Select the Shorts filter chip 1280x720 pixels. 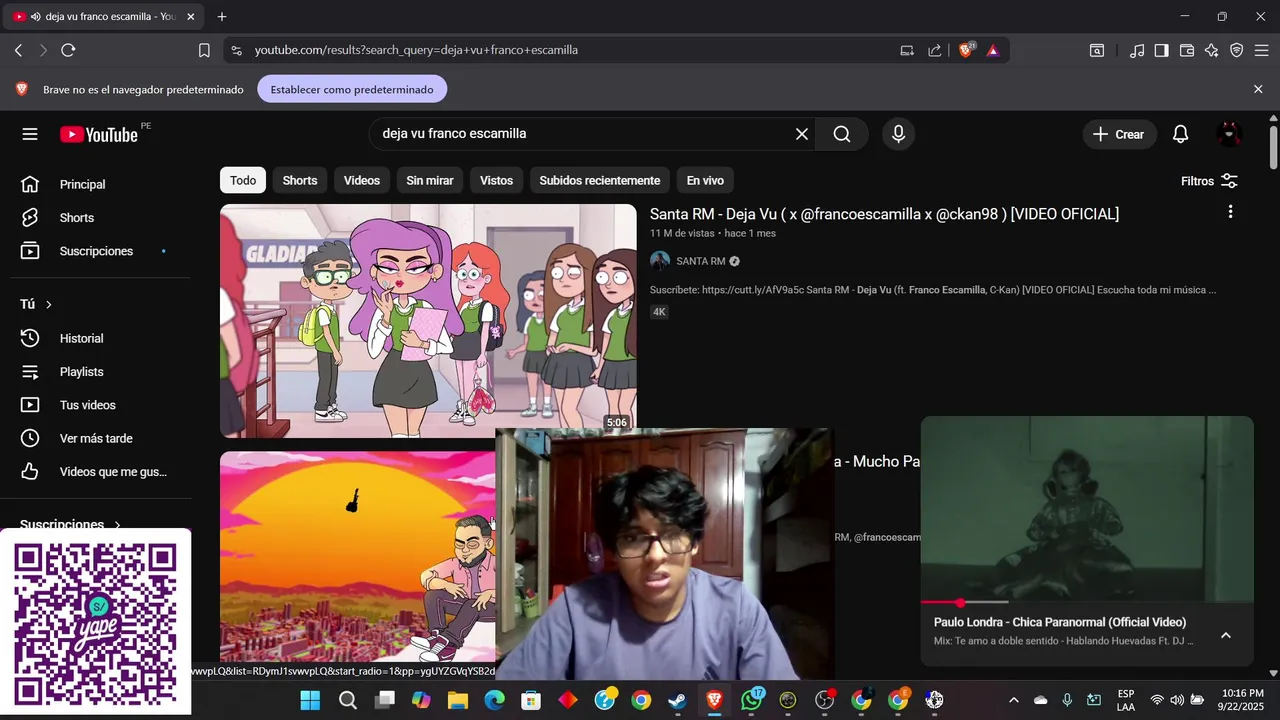point(300,181)
